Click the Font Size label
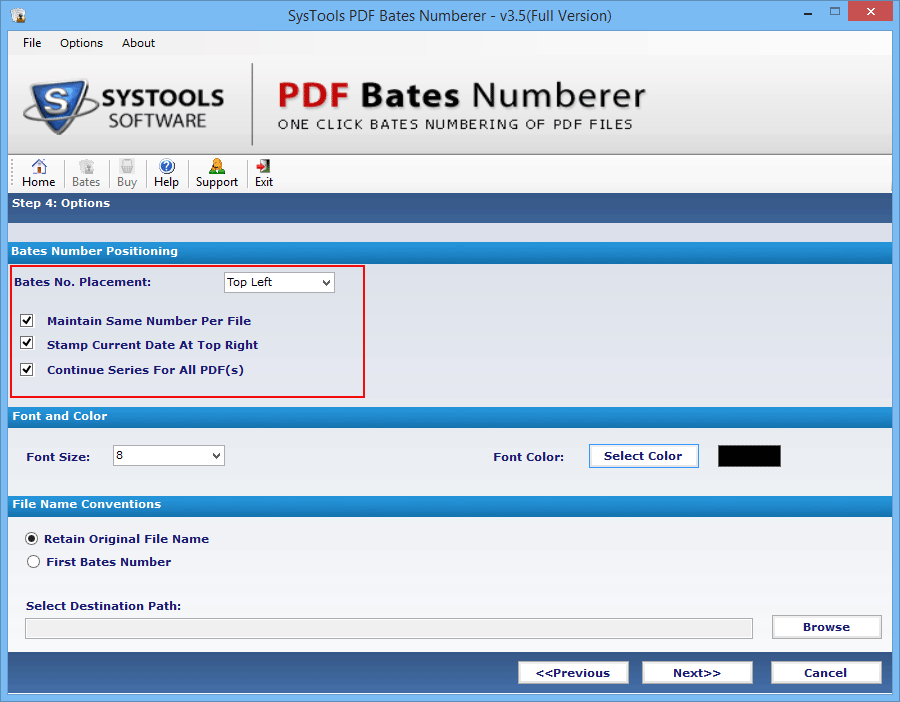Image resolution: width=900 pixels, height=702 pixels. click(58, 457)
